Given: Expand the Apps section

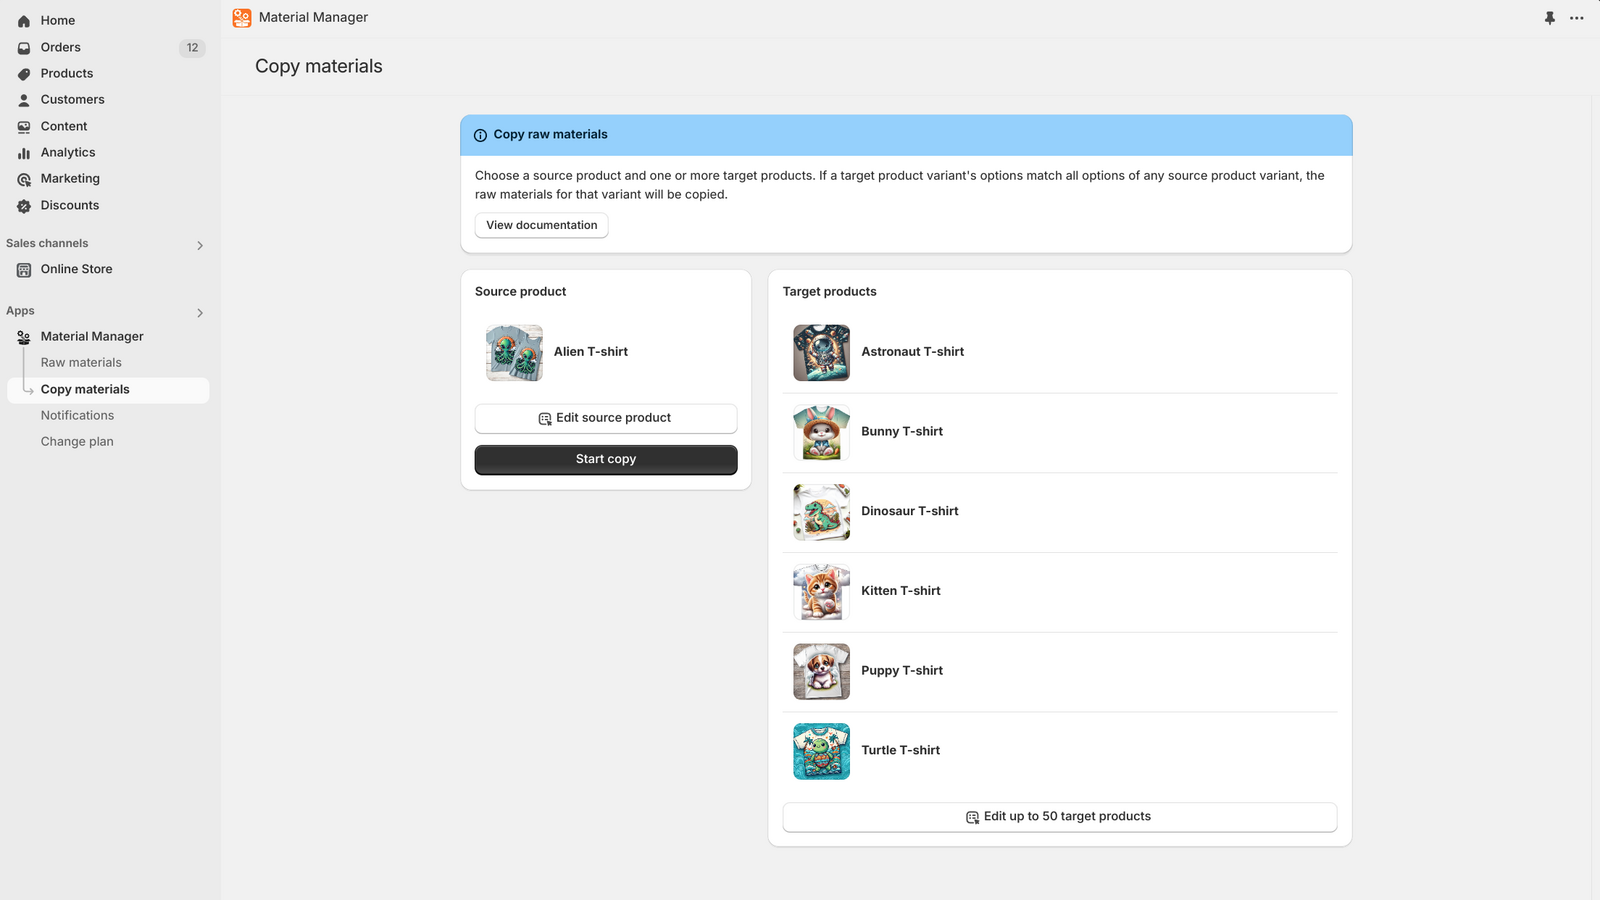Looking at the screenshot, I should click(199, 312).
